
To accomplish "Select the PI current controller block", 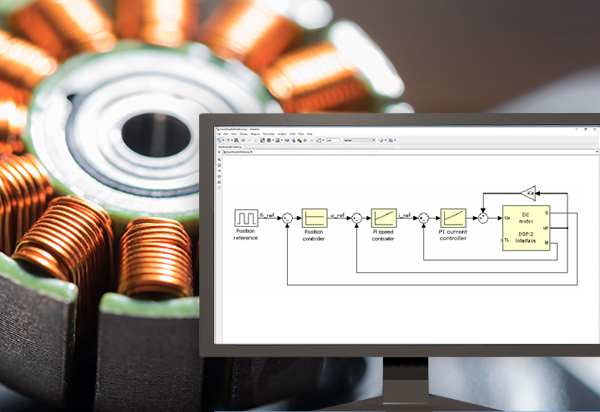I will tap(453, 216).
